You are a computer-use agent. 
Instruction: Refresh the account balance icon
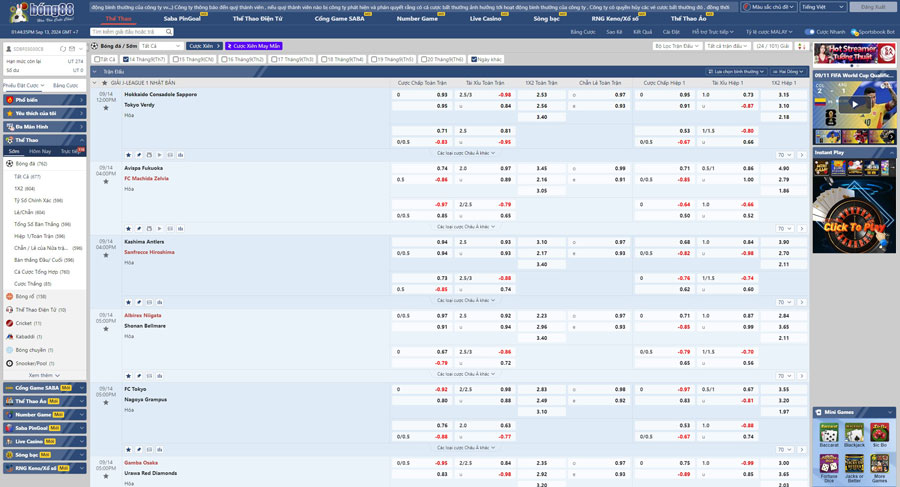pos(63,49)
